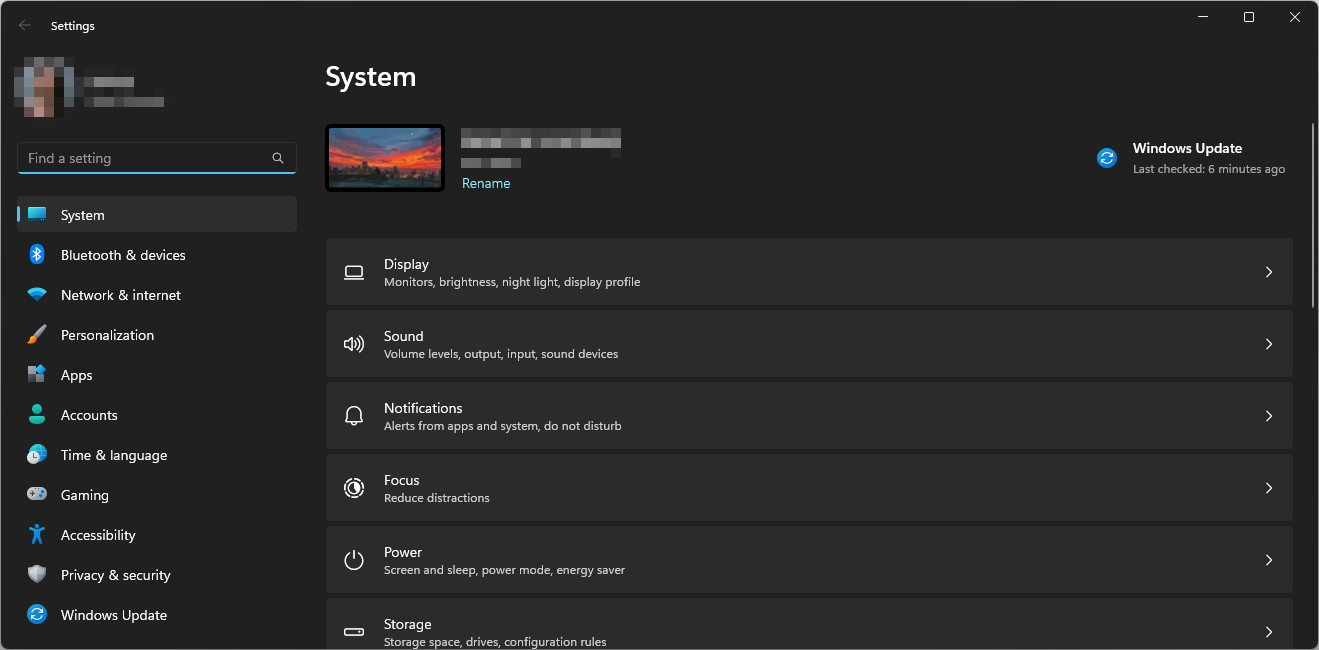The image size is (1319, 650).
Task: Expand the Storage row chevron
Action: click(x=1268, y=631)
